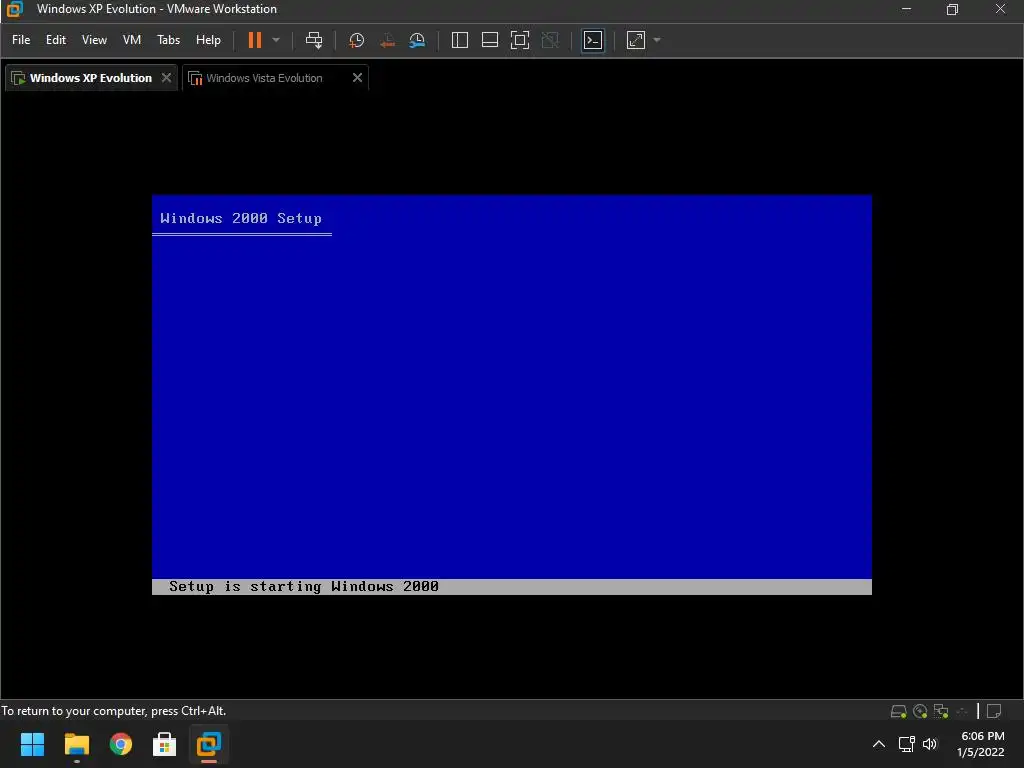The height and width of the screenshot is (768, 1024).
Task: Open File Explorer from the taskbar
Action: coord(76,744)
